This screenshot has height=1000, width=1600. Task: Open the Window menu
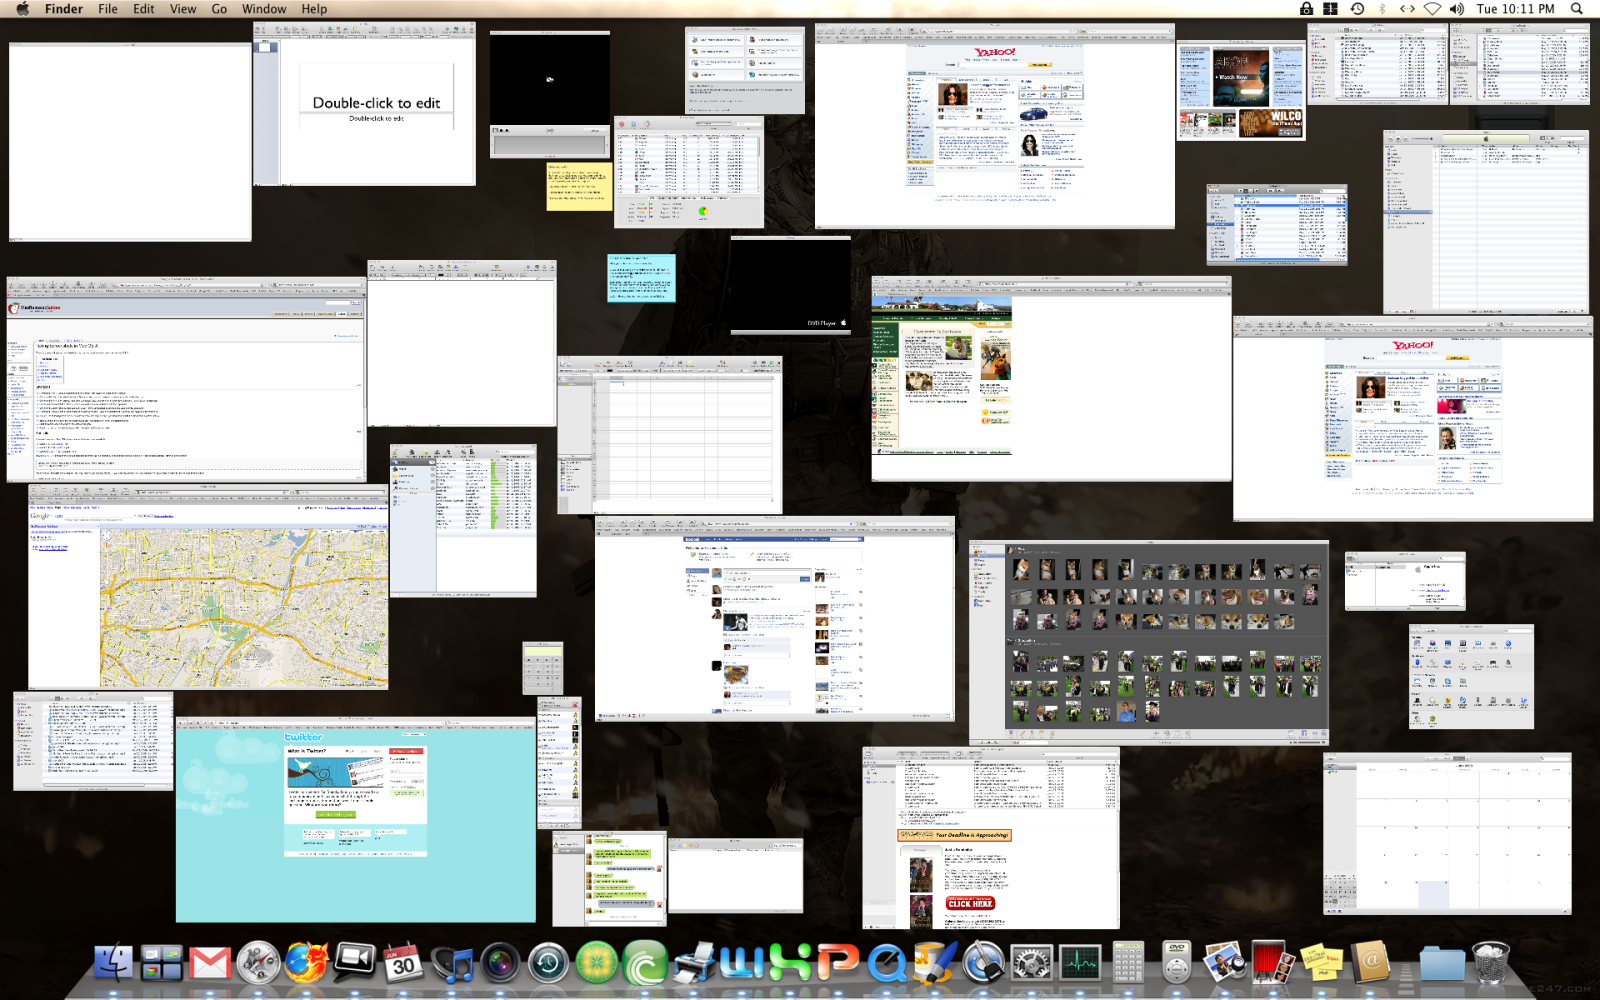(x=264, y=9)
